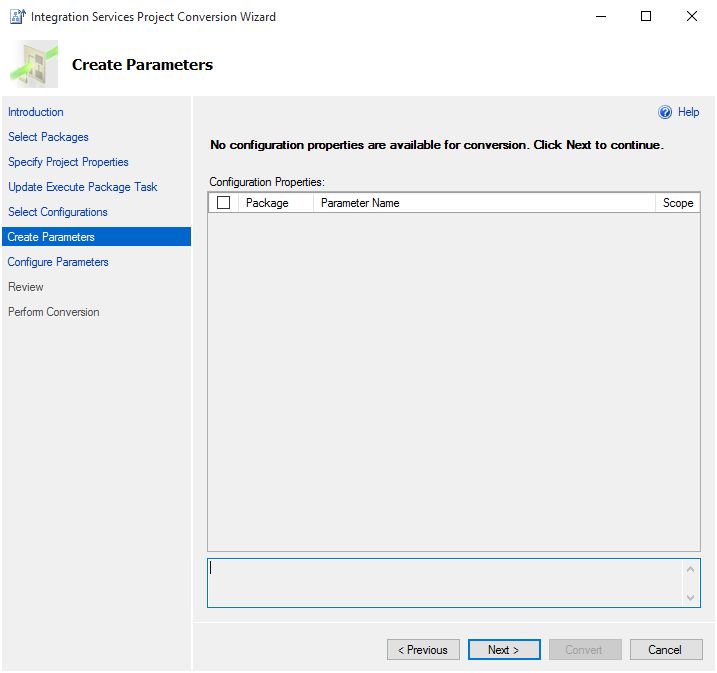Cancel the conversion wizard
Image resolution: width=717 pixels, height=673 pixels.
[x=666, y=650]
